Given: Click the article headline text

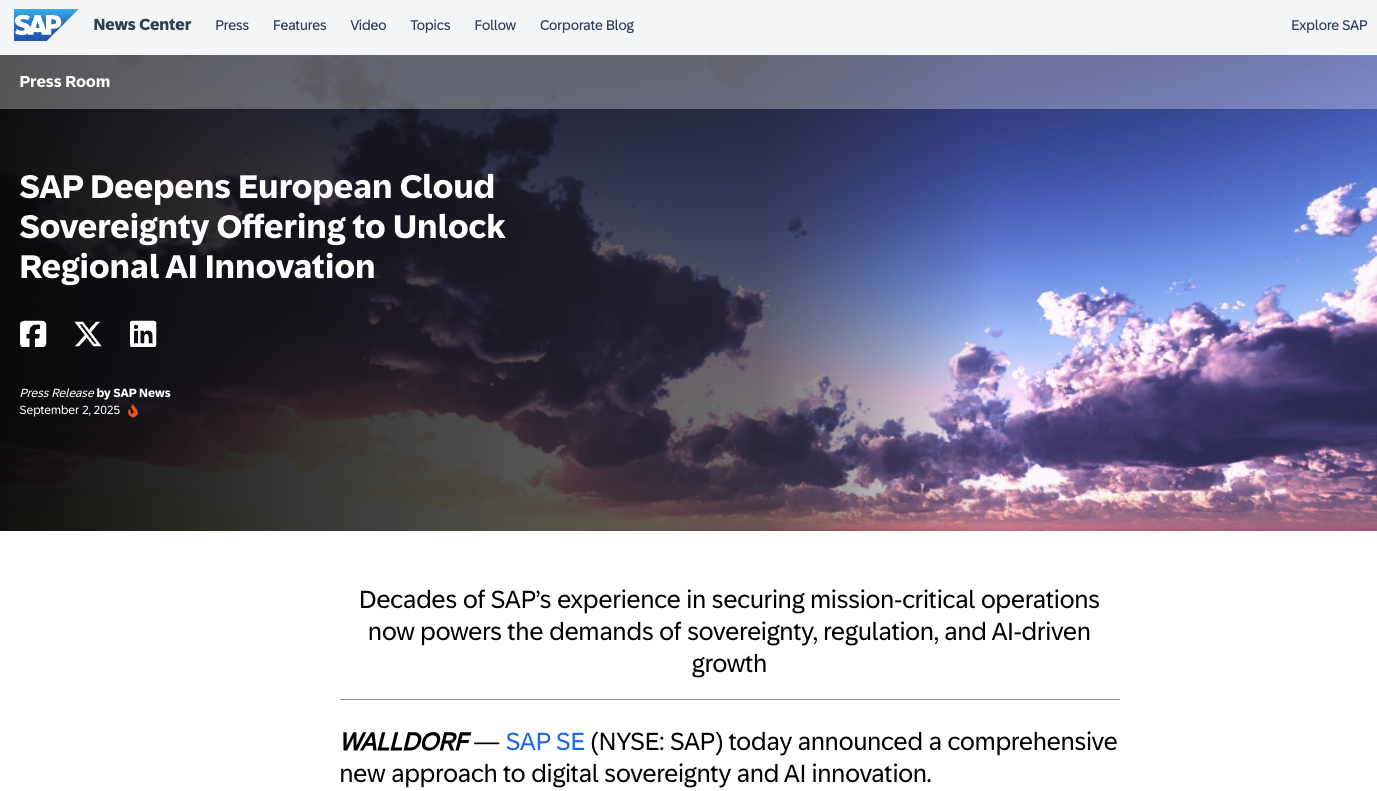Looking at the screenshot, I should point(263,227).
